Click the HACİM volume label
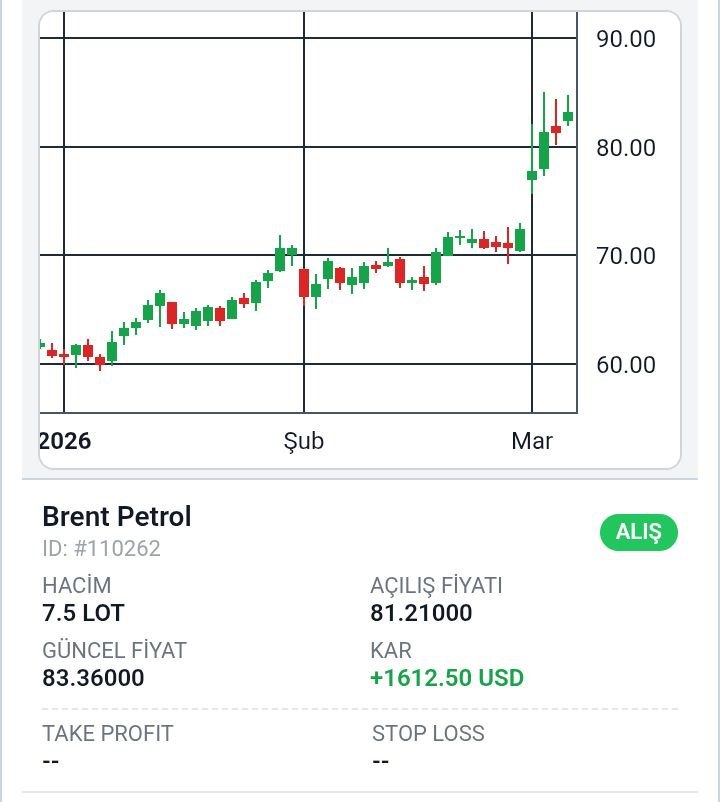The width and height of the screenshot is (720, 802). pyautogui.click(x=76, y=585)
